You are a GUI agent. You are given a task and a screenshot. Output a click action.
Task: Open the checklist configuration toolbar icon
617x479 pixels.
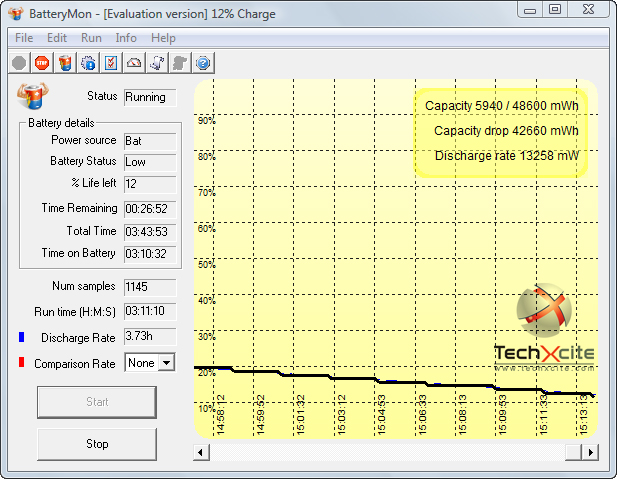(111, 63)
